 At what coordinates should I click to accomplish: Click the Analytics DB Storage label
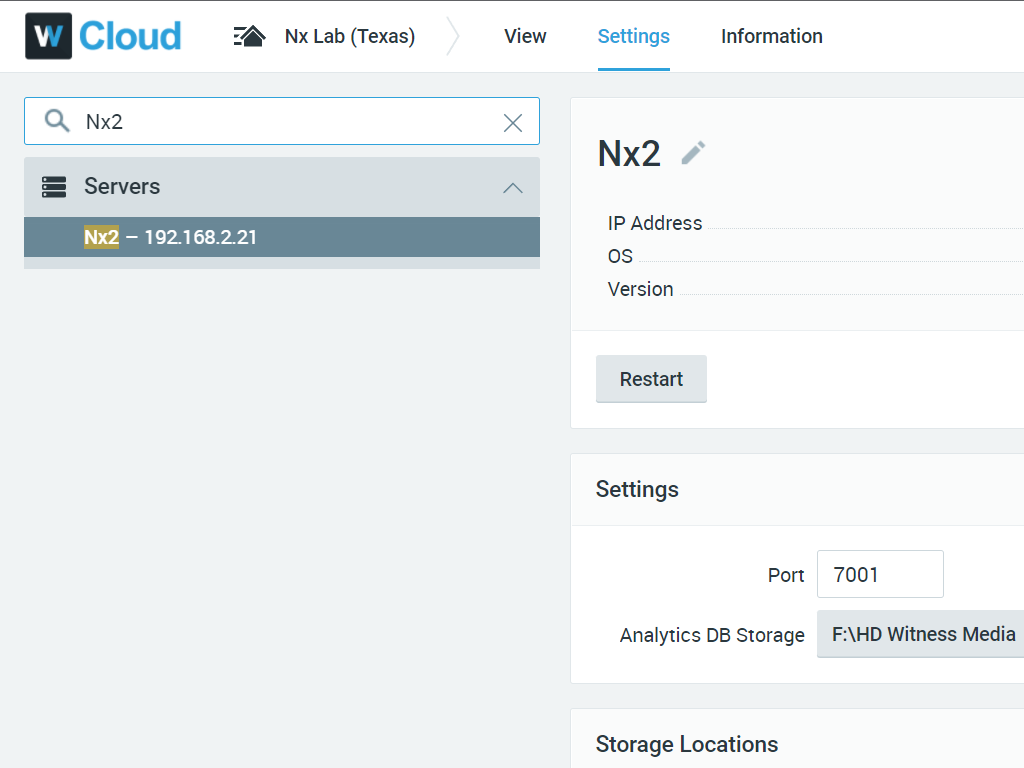[712, 635]
